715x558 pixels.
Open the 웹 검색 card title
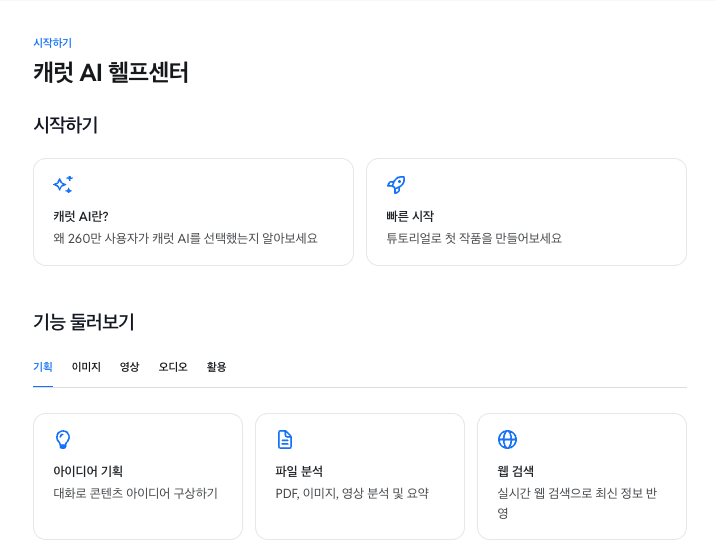(515, 471)
